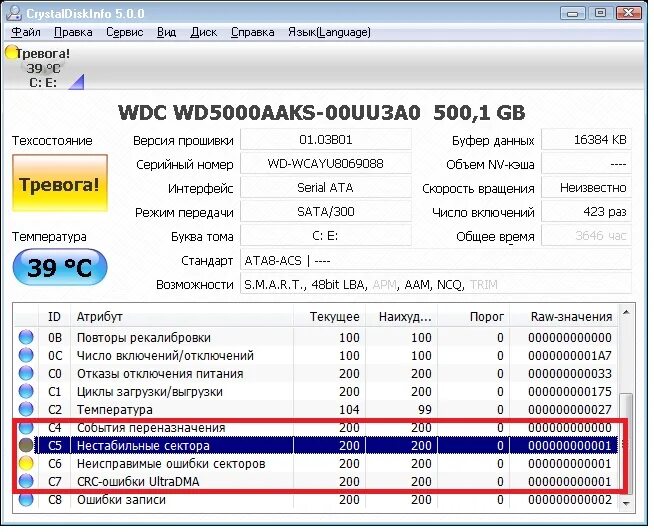Click the Raw-значения column header
The height and width of the screenshot is (532, 654).
coord(563,317)
